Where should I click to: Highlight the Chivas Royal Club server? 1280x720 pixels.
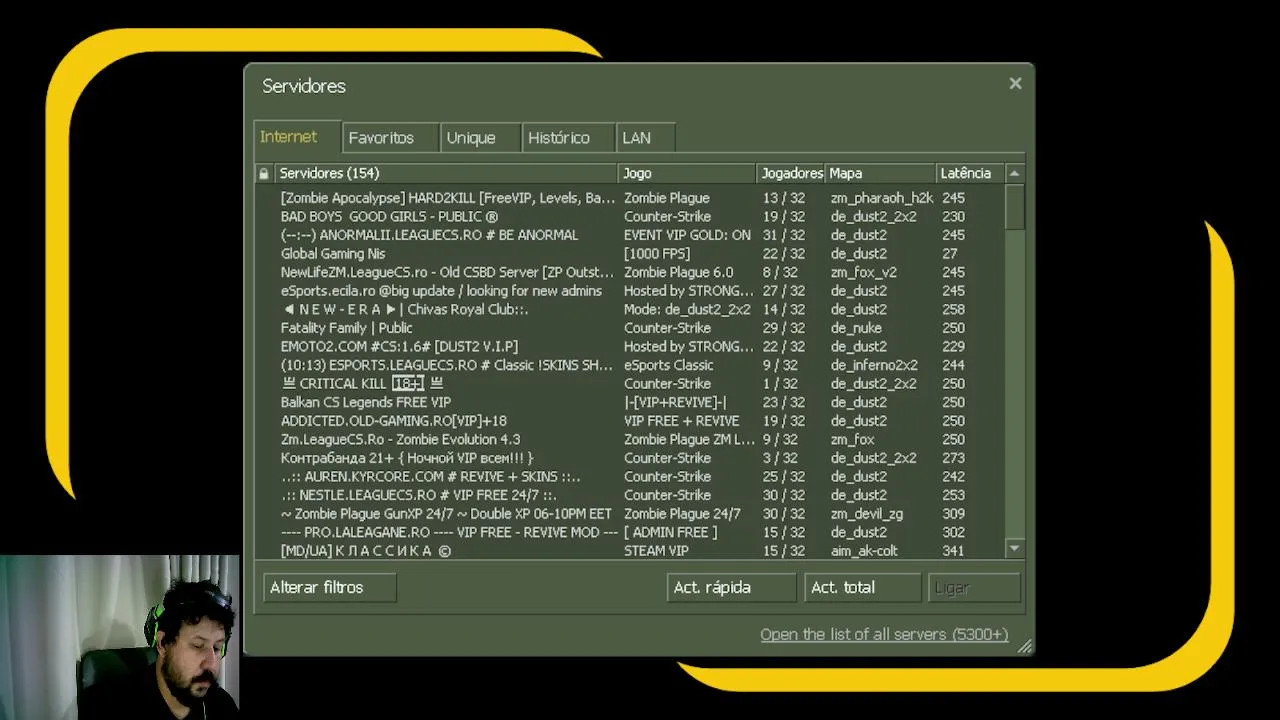[630, 309]
